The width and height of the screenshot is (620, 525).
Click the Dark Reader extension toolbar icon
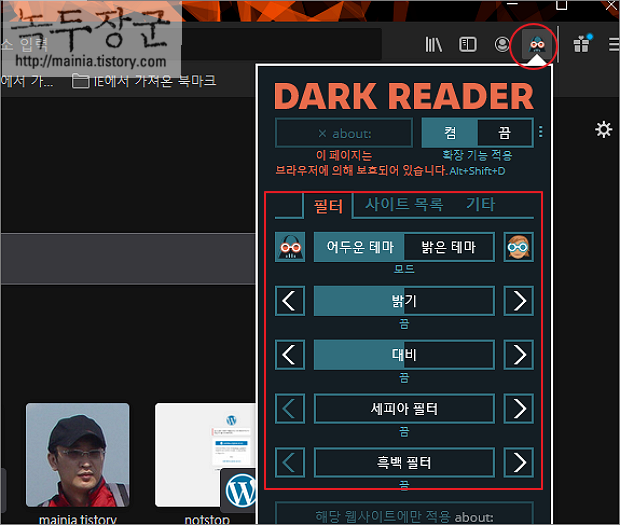(x=537, y=44)
